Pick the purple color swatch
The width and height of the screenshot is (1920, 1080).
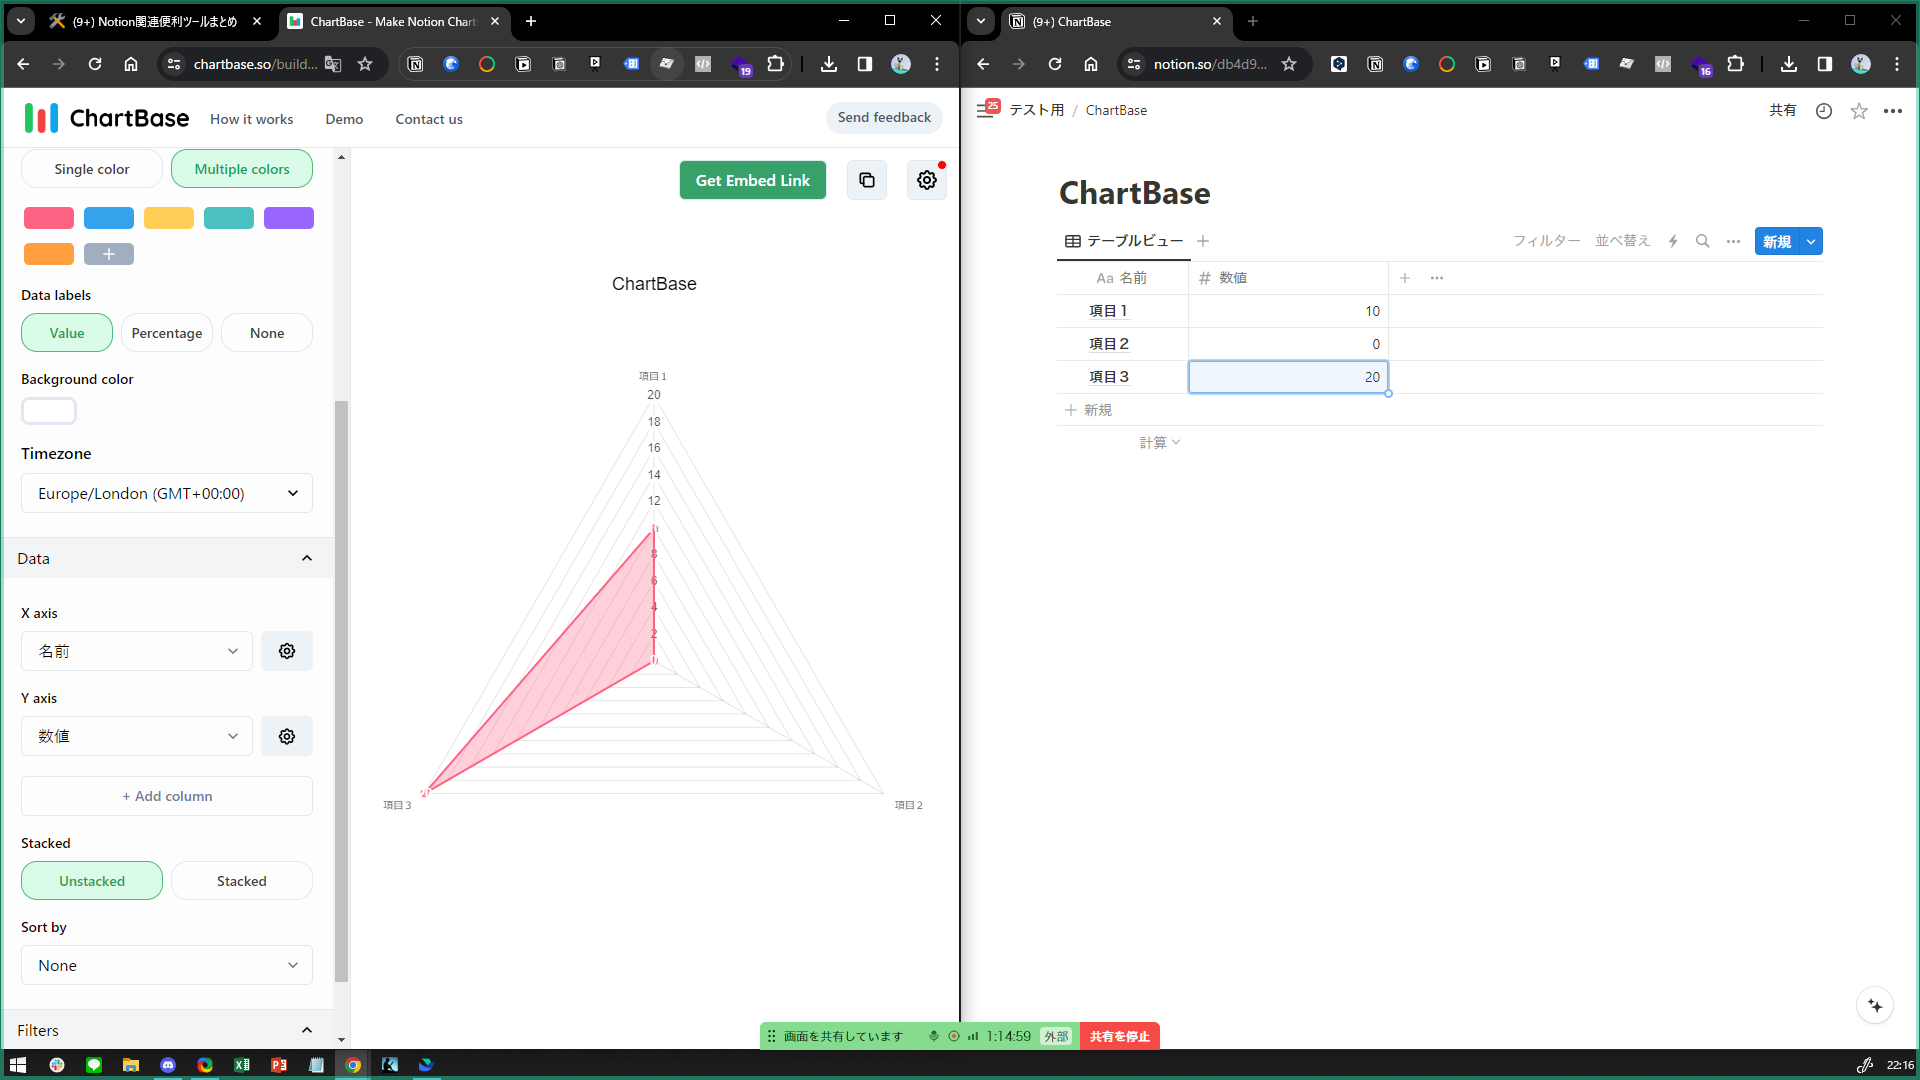288,218
